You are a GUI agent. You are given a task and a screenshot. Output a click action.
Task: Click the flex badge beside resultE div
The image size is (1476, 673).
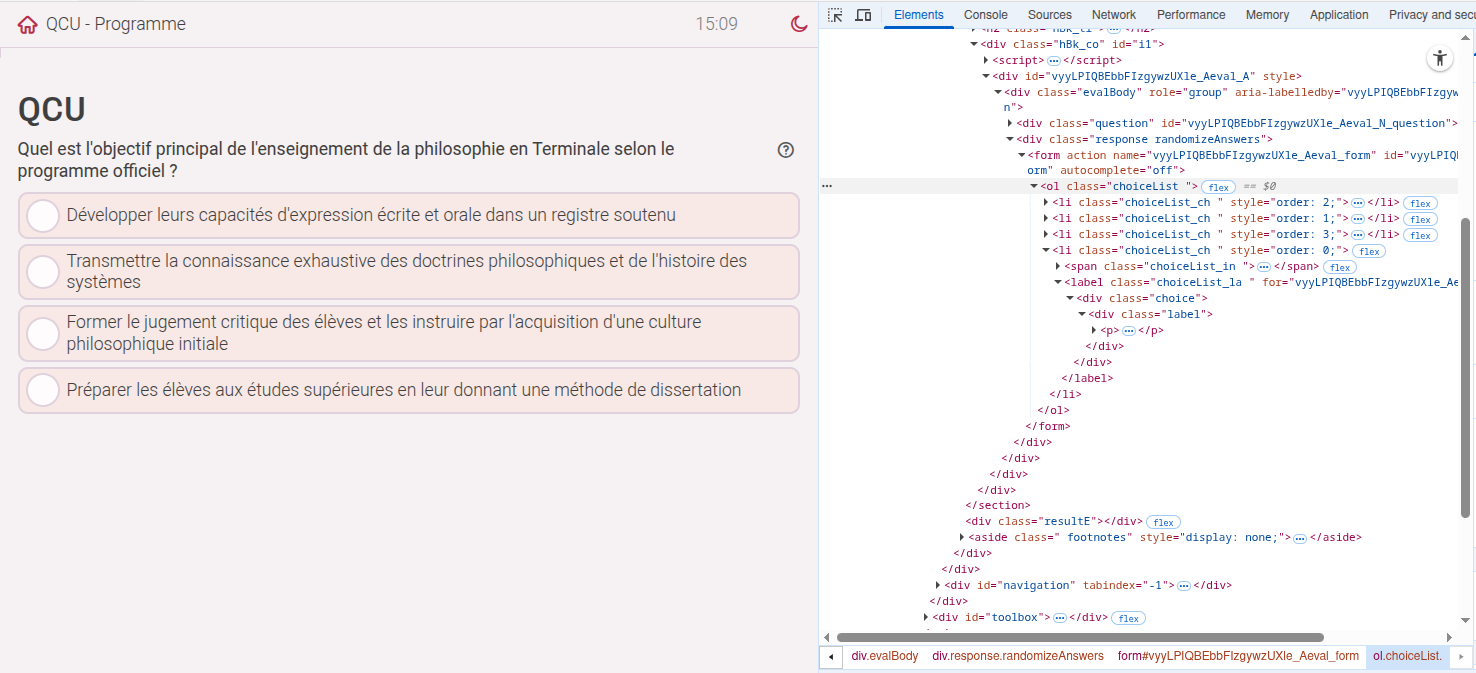click(x=1163, y=522)
